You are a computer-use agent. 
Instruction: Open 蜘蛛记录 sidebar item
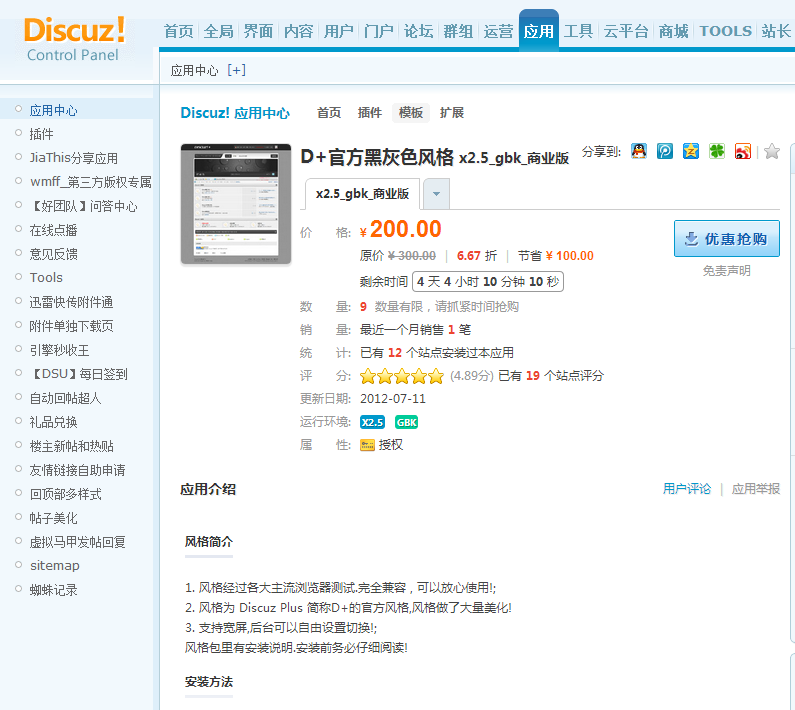(53, 590)
